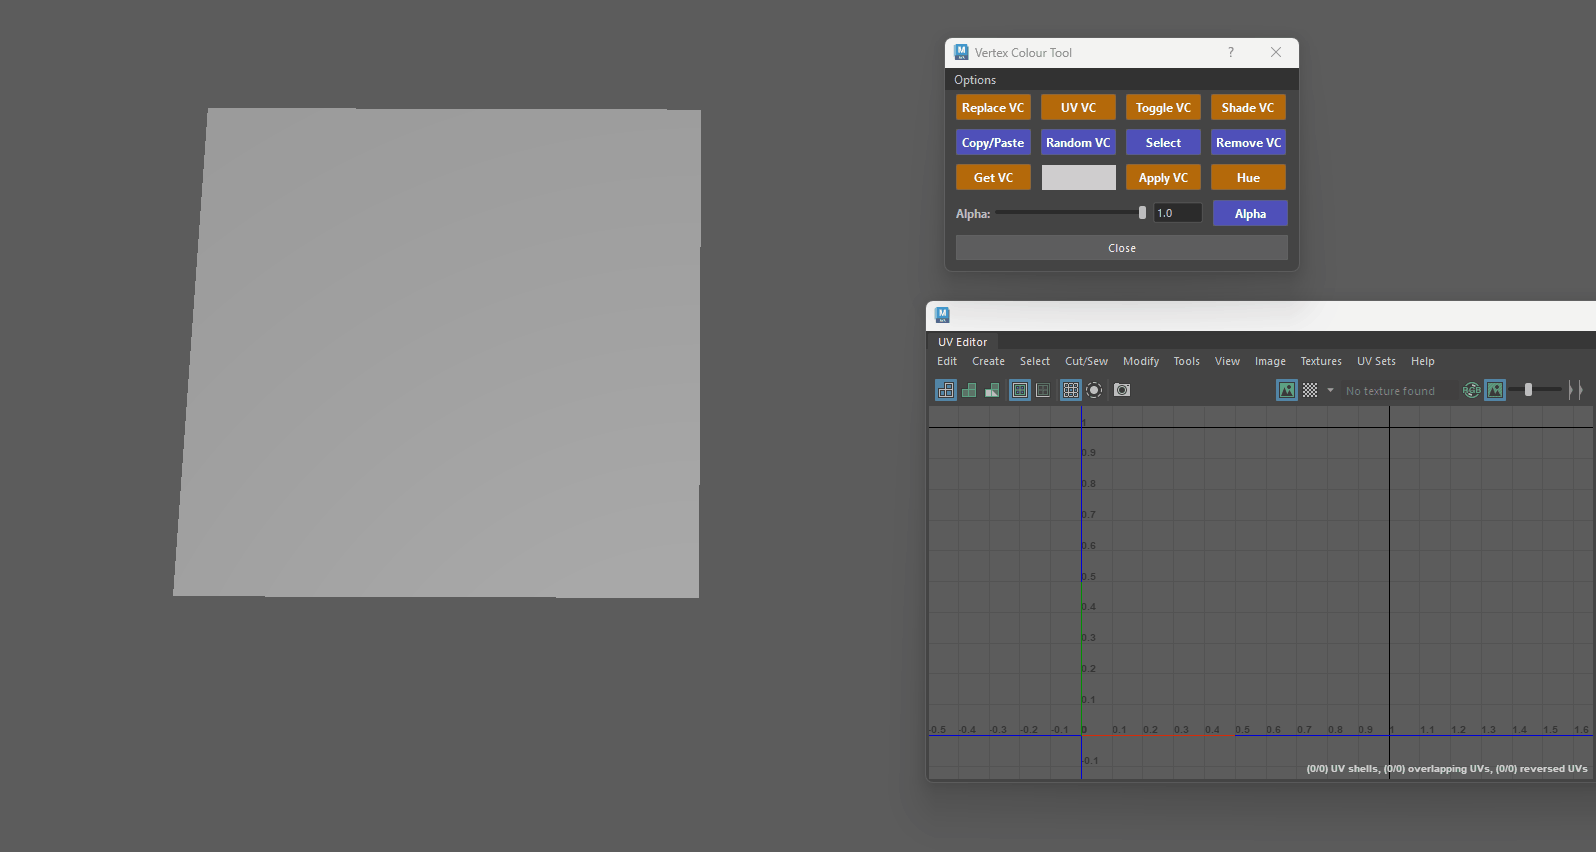Click the Replace VC button

coord(993,108)
